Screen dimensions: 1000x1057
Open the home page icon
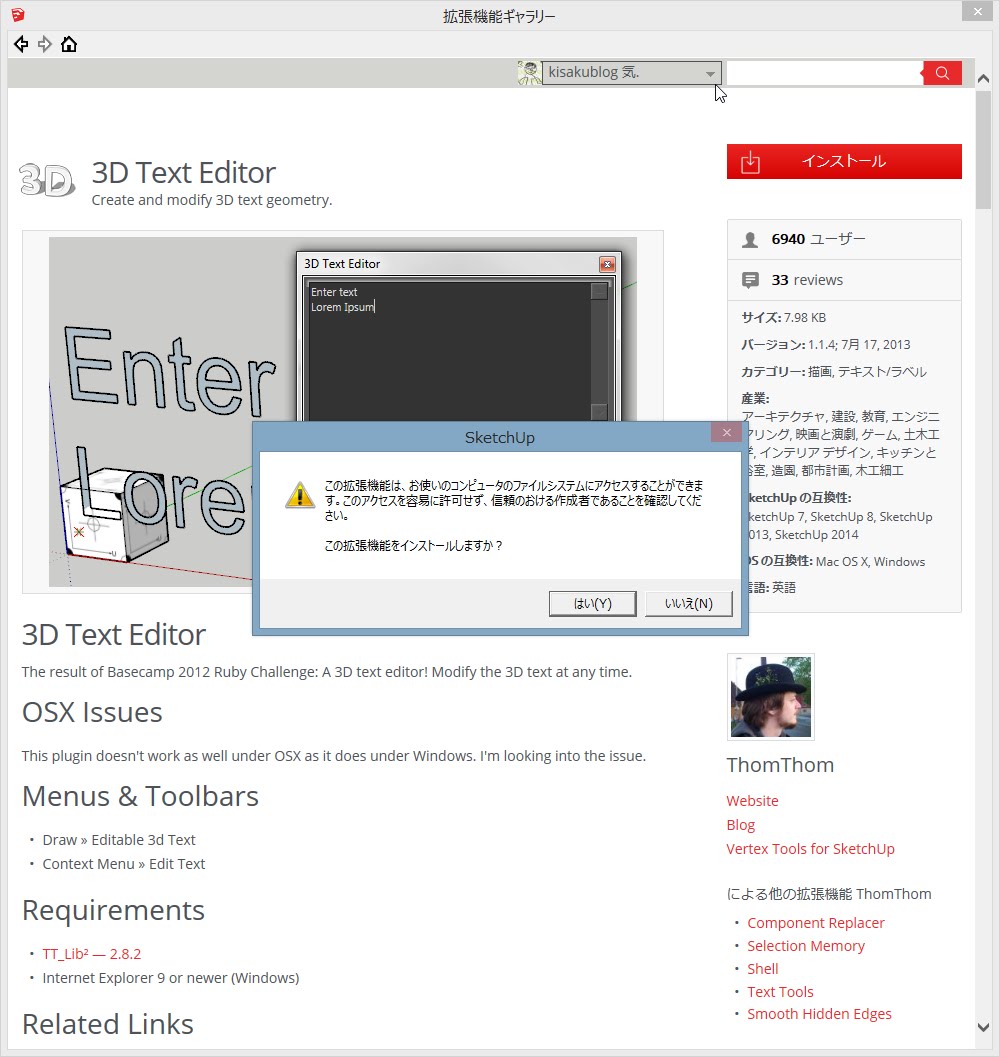pyautogui.click(x=69, y=44)
